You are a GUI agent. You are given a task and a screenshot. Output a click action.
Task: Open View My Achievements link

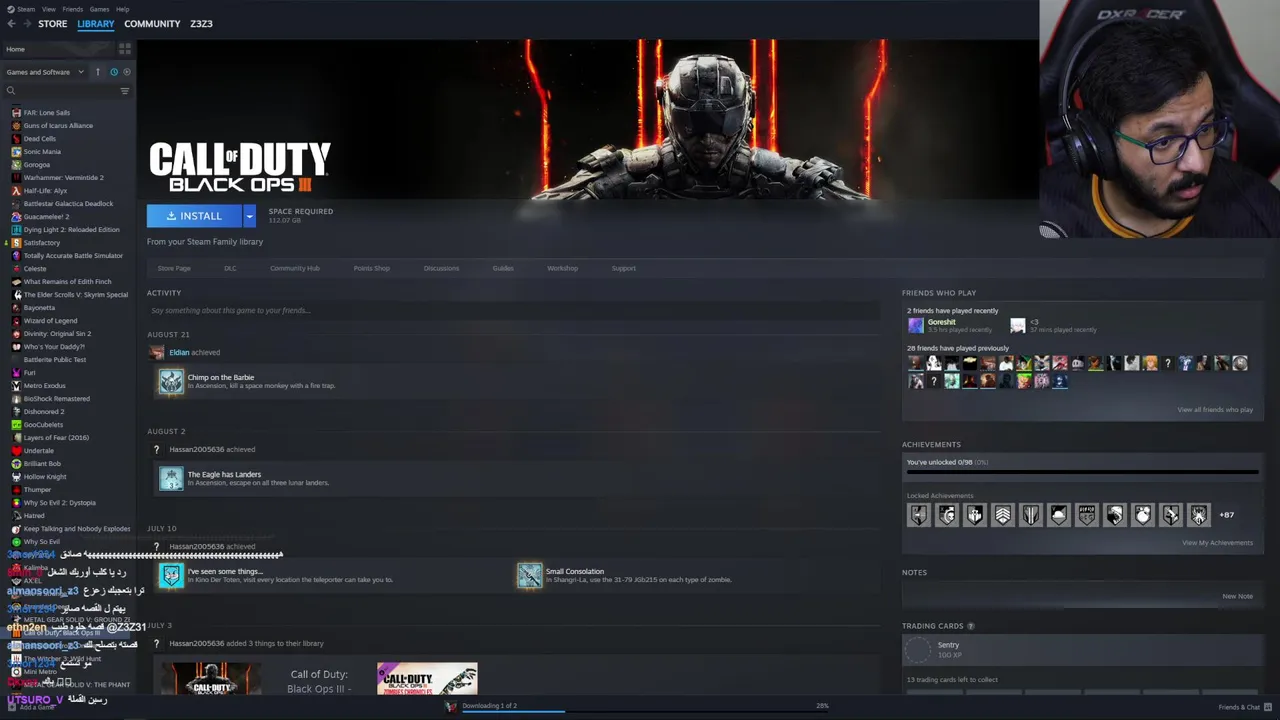pyautogui.click(x=1217, y=543)
